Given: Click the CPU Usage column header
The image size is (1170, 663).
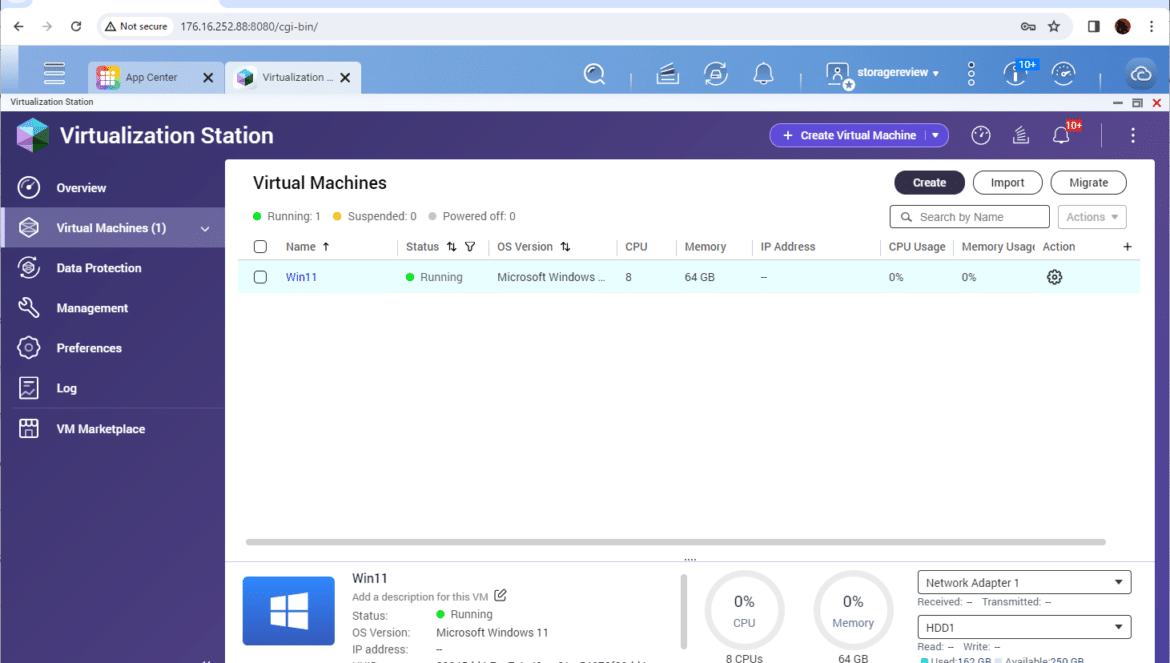Looking at the screenshot, I should pos(916,247).
